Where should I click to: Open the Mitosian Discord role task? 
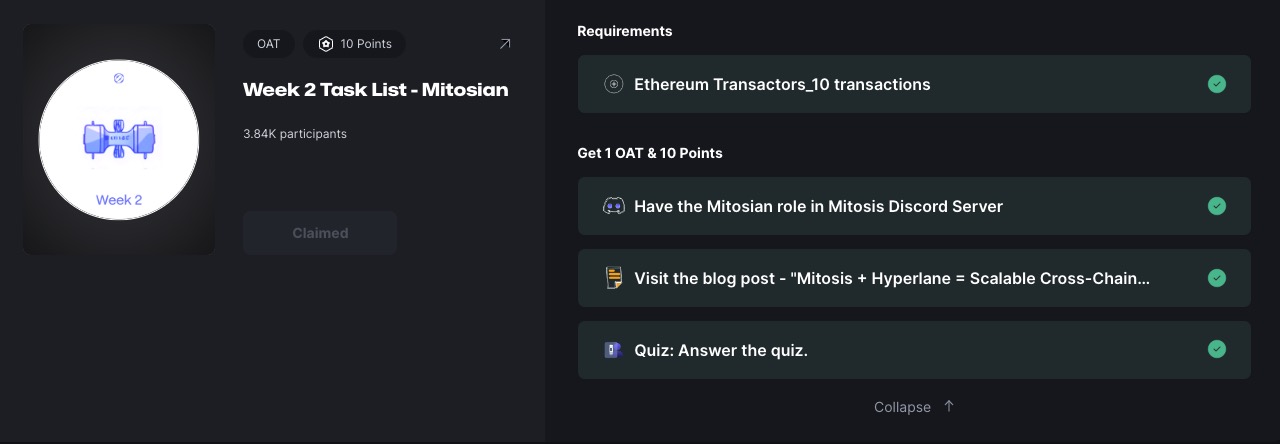[818, 206]
